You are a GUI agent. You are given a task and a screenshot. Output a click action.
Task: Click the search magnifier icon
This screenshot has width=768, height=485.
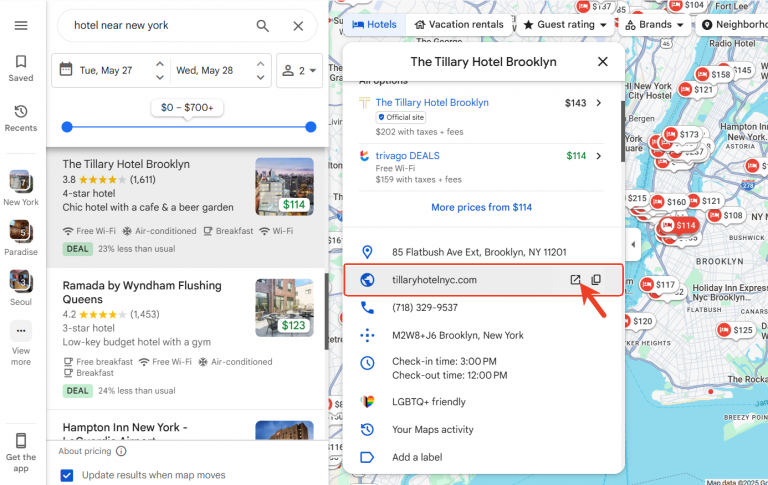click(x=263, y=26)
